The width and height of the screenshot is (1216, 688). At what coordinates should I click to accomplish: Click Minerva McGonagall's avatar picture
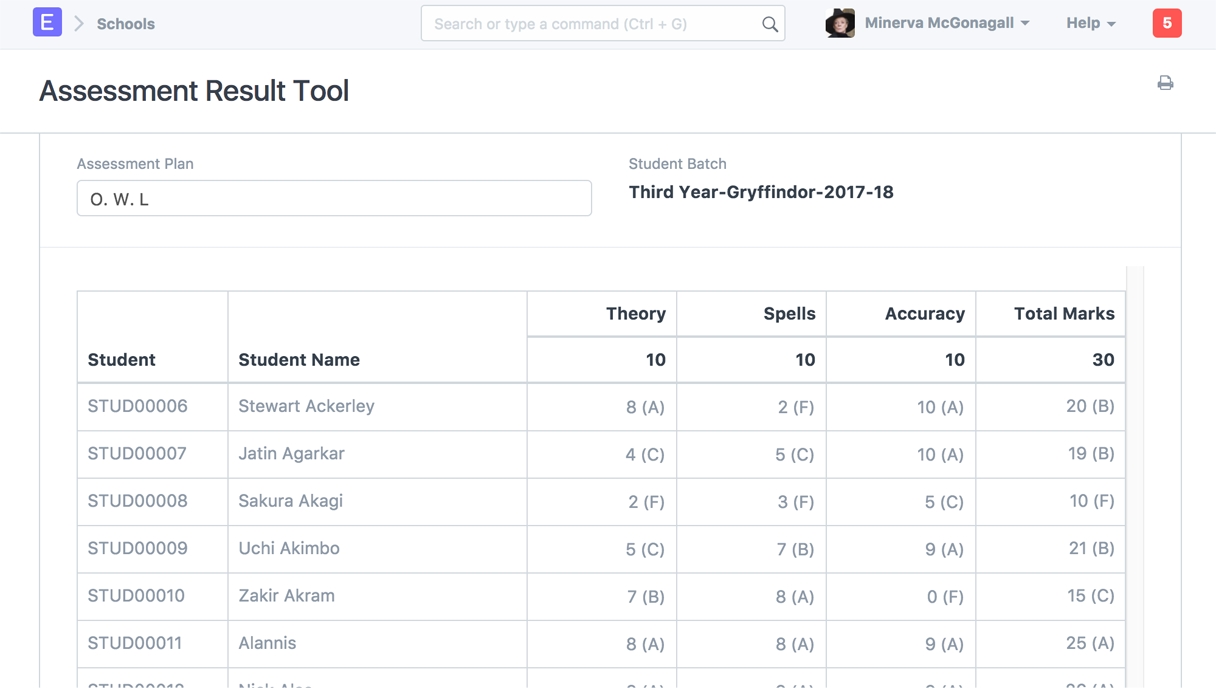click(840, 23)
